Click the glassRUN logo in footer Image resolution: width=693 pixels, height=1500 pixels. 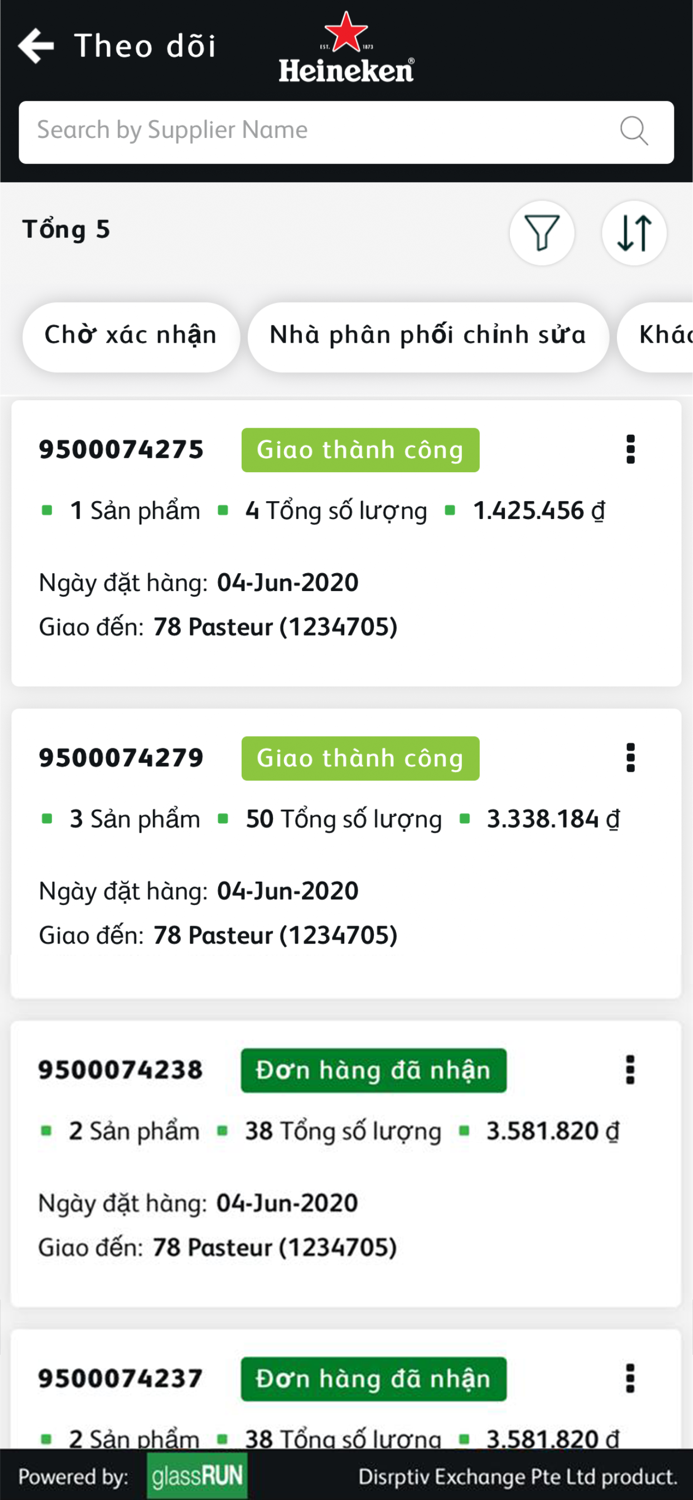click(x=197, y=1475)
